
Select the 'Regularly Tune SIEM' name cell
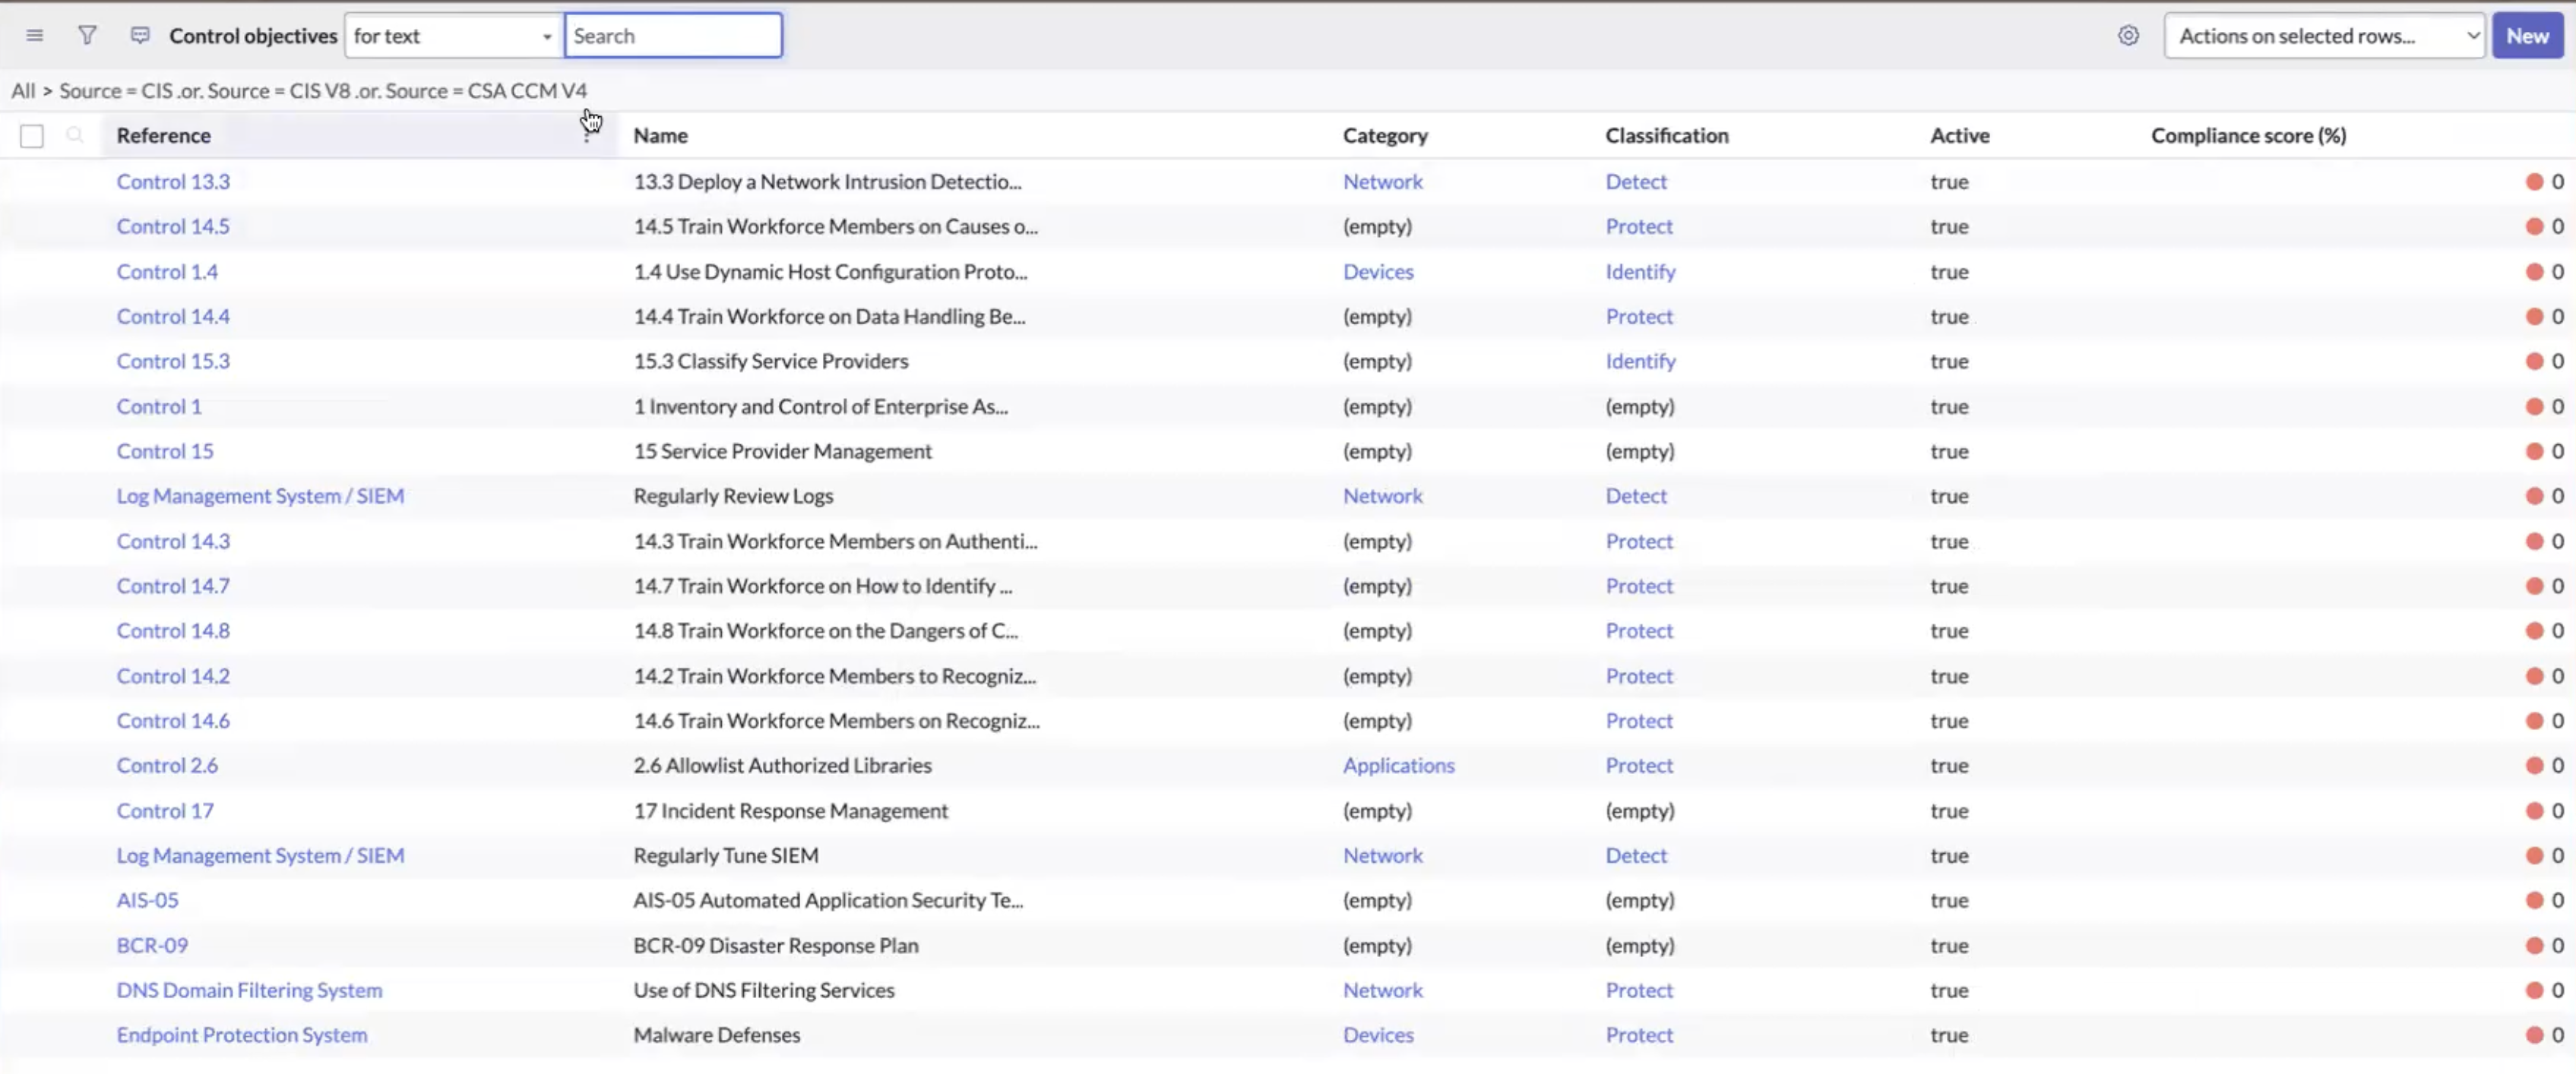725,855
